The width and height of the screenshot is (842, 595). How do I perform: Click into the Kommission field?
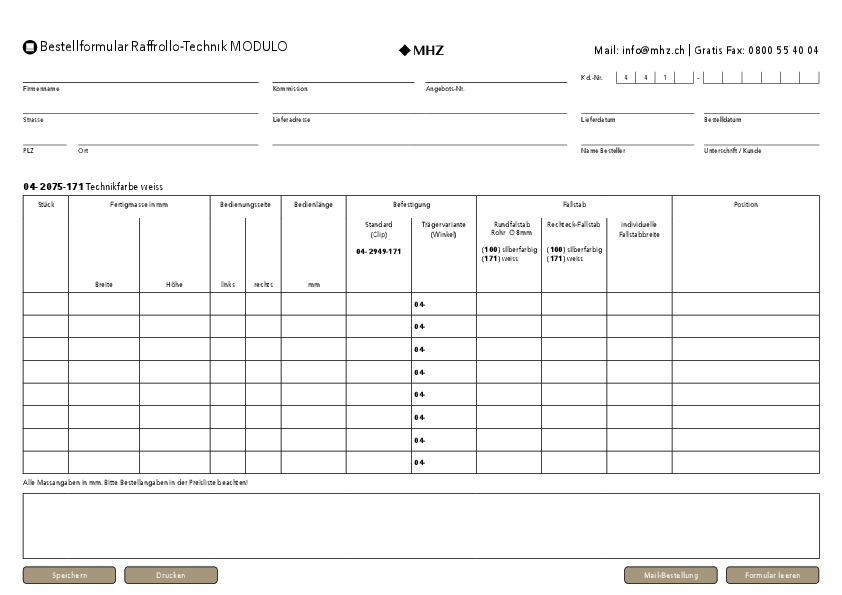tap(343, 76)
